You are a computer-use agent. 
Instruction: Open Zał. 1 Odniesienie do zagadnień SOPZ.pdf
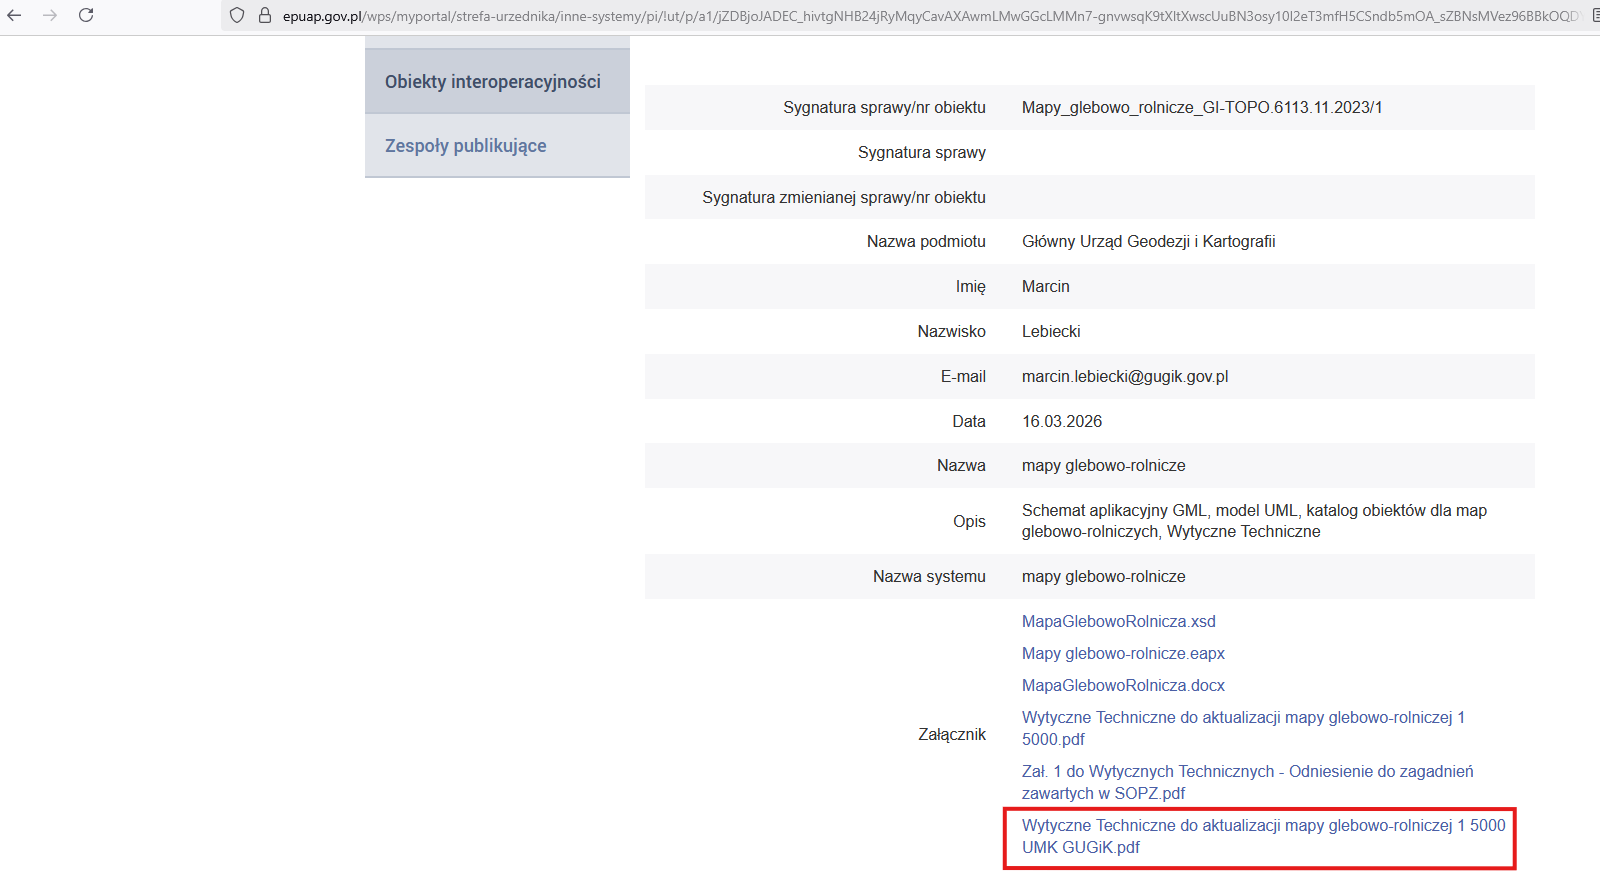point(1247,772)
